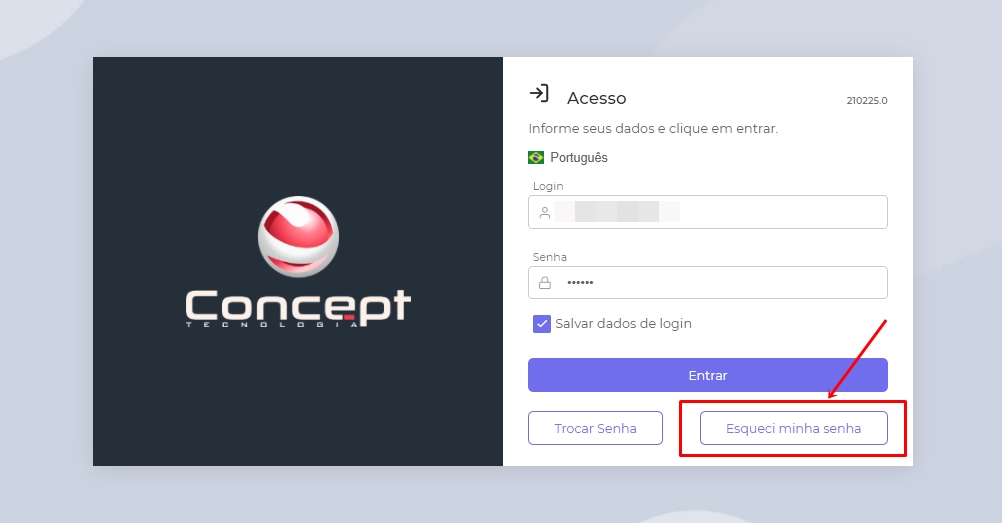Viewport: 1002px width, 523px height.
Task: Click the Brazilian flag icon
Action: point(536,157)
